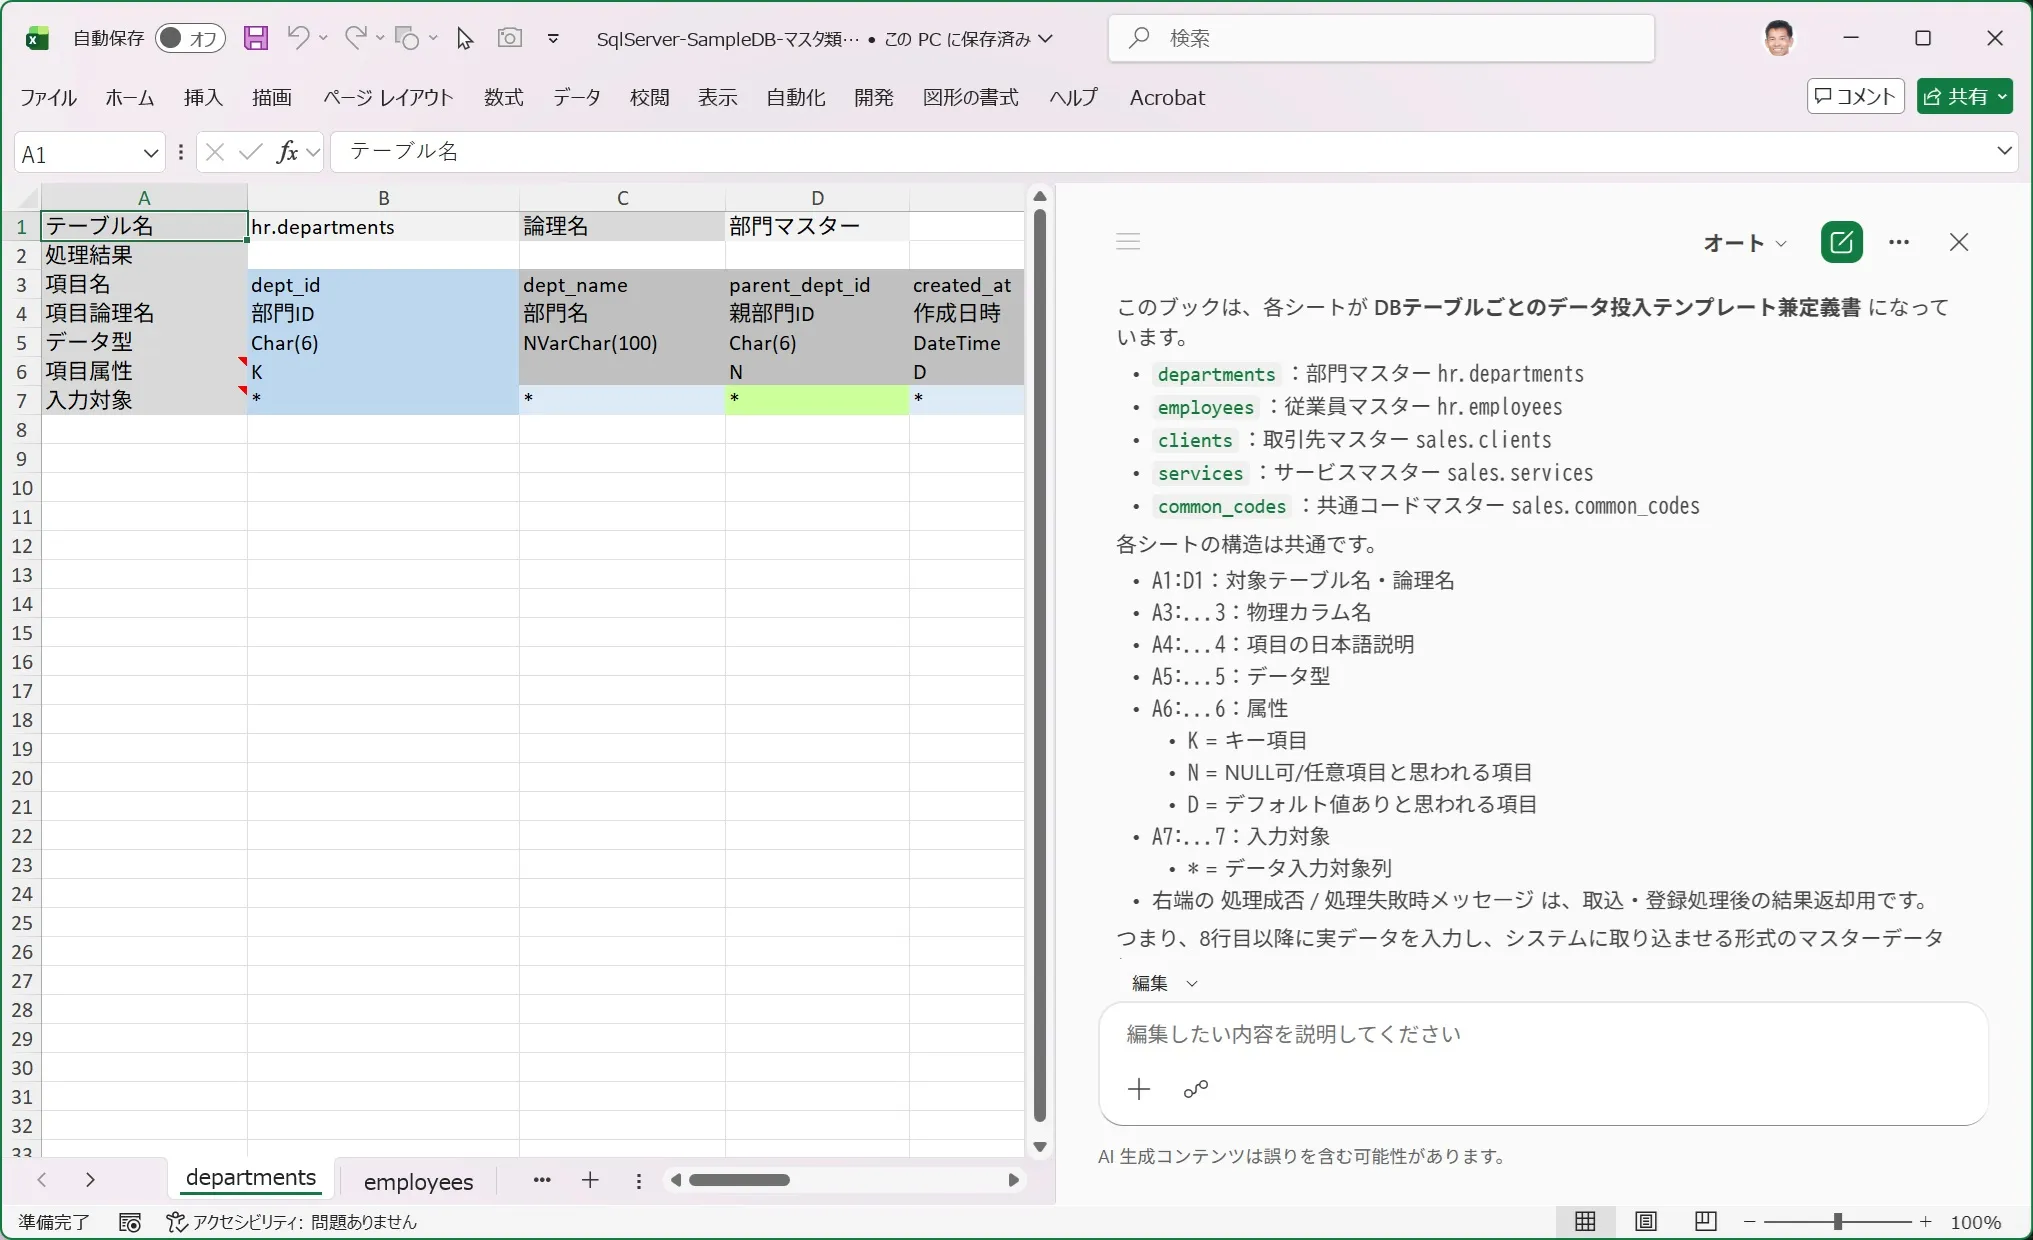Open the more options ellipsis in AI panel
The image size is (2033, 1240).
pos(1899,242)
